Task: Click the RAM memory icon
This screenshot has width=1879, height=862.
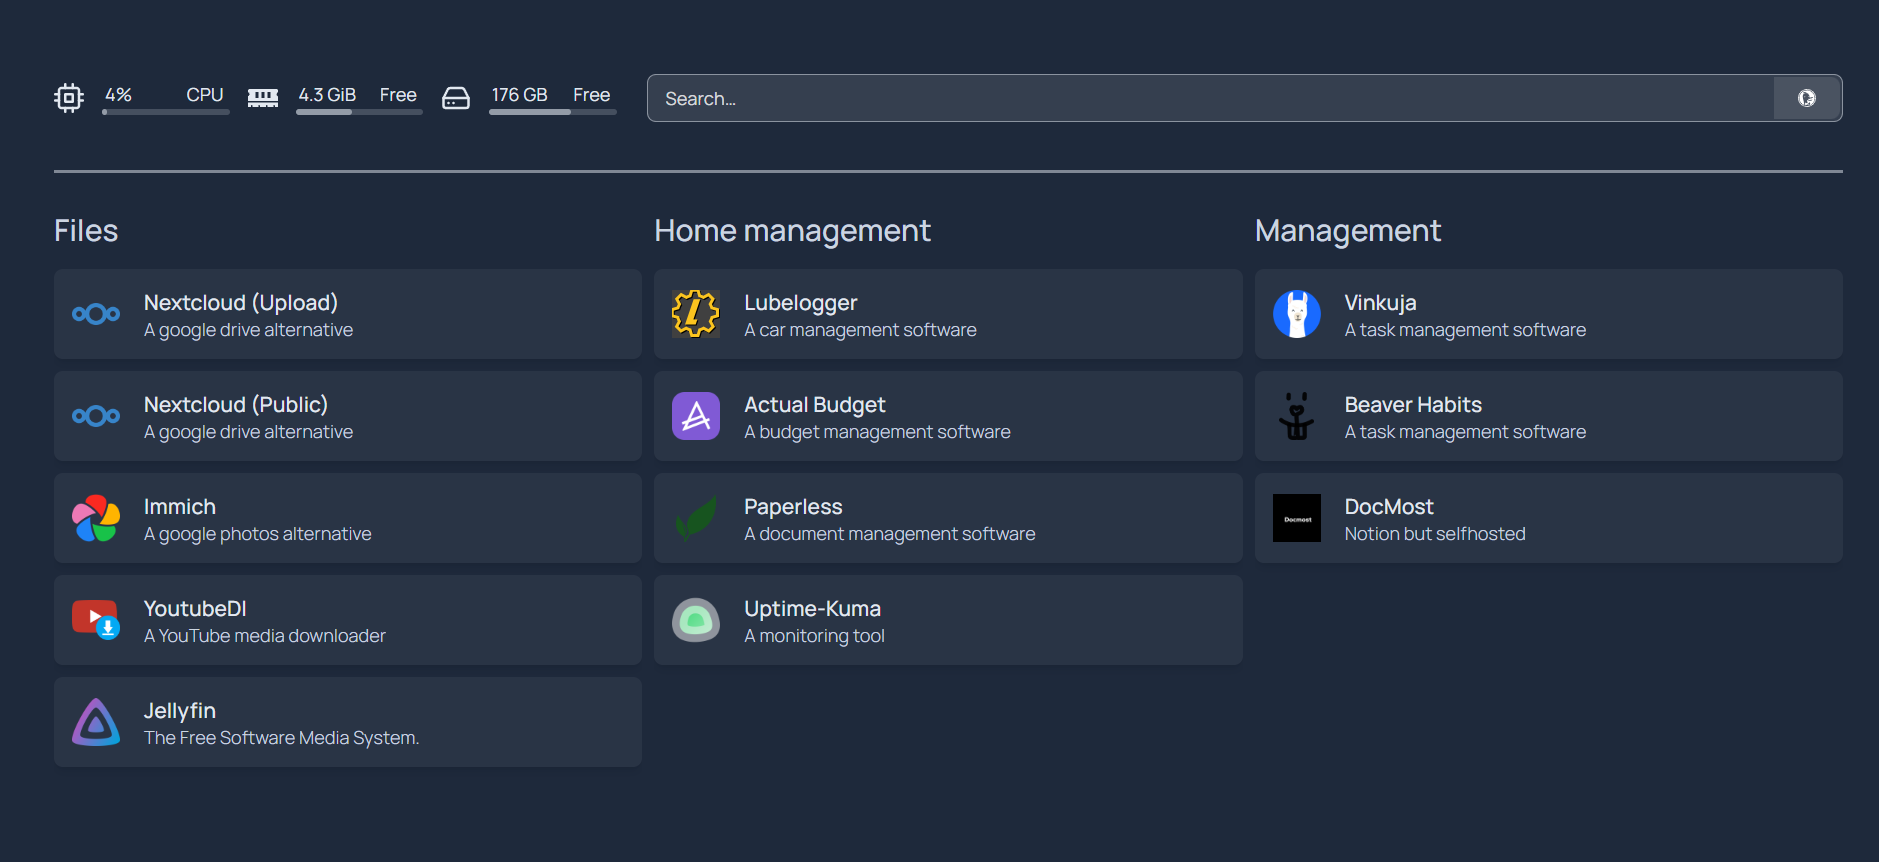Action: 263,98
